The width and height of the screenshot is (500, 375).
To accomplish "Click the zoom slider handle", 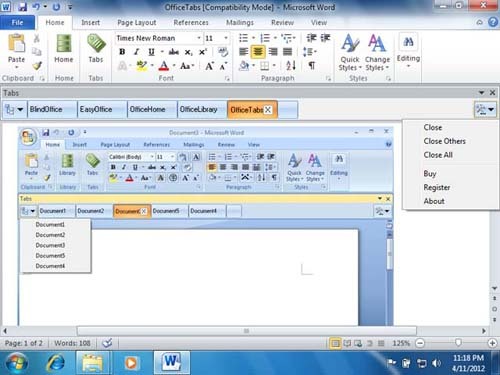I will pos(458,343).
